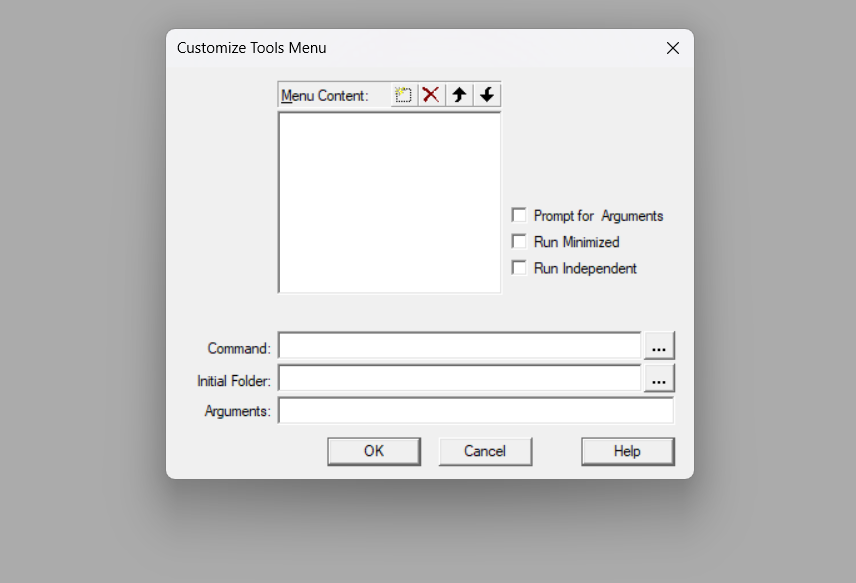This screenshot has width=856, height=583.
Task: Click the Menu Content label
Action: (325, 96)
